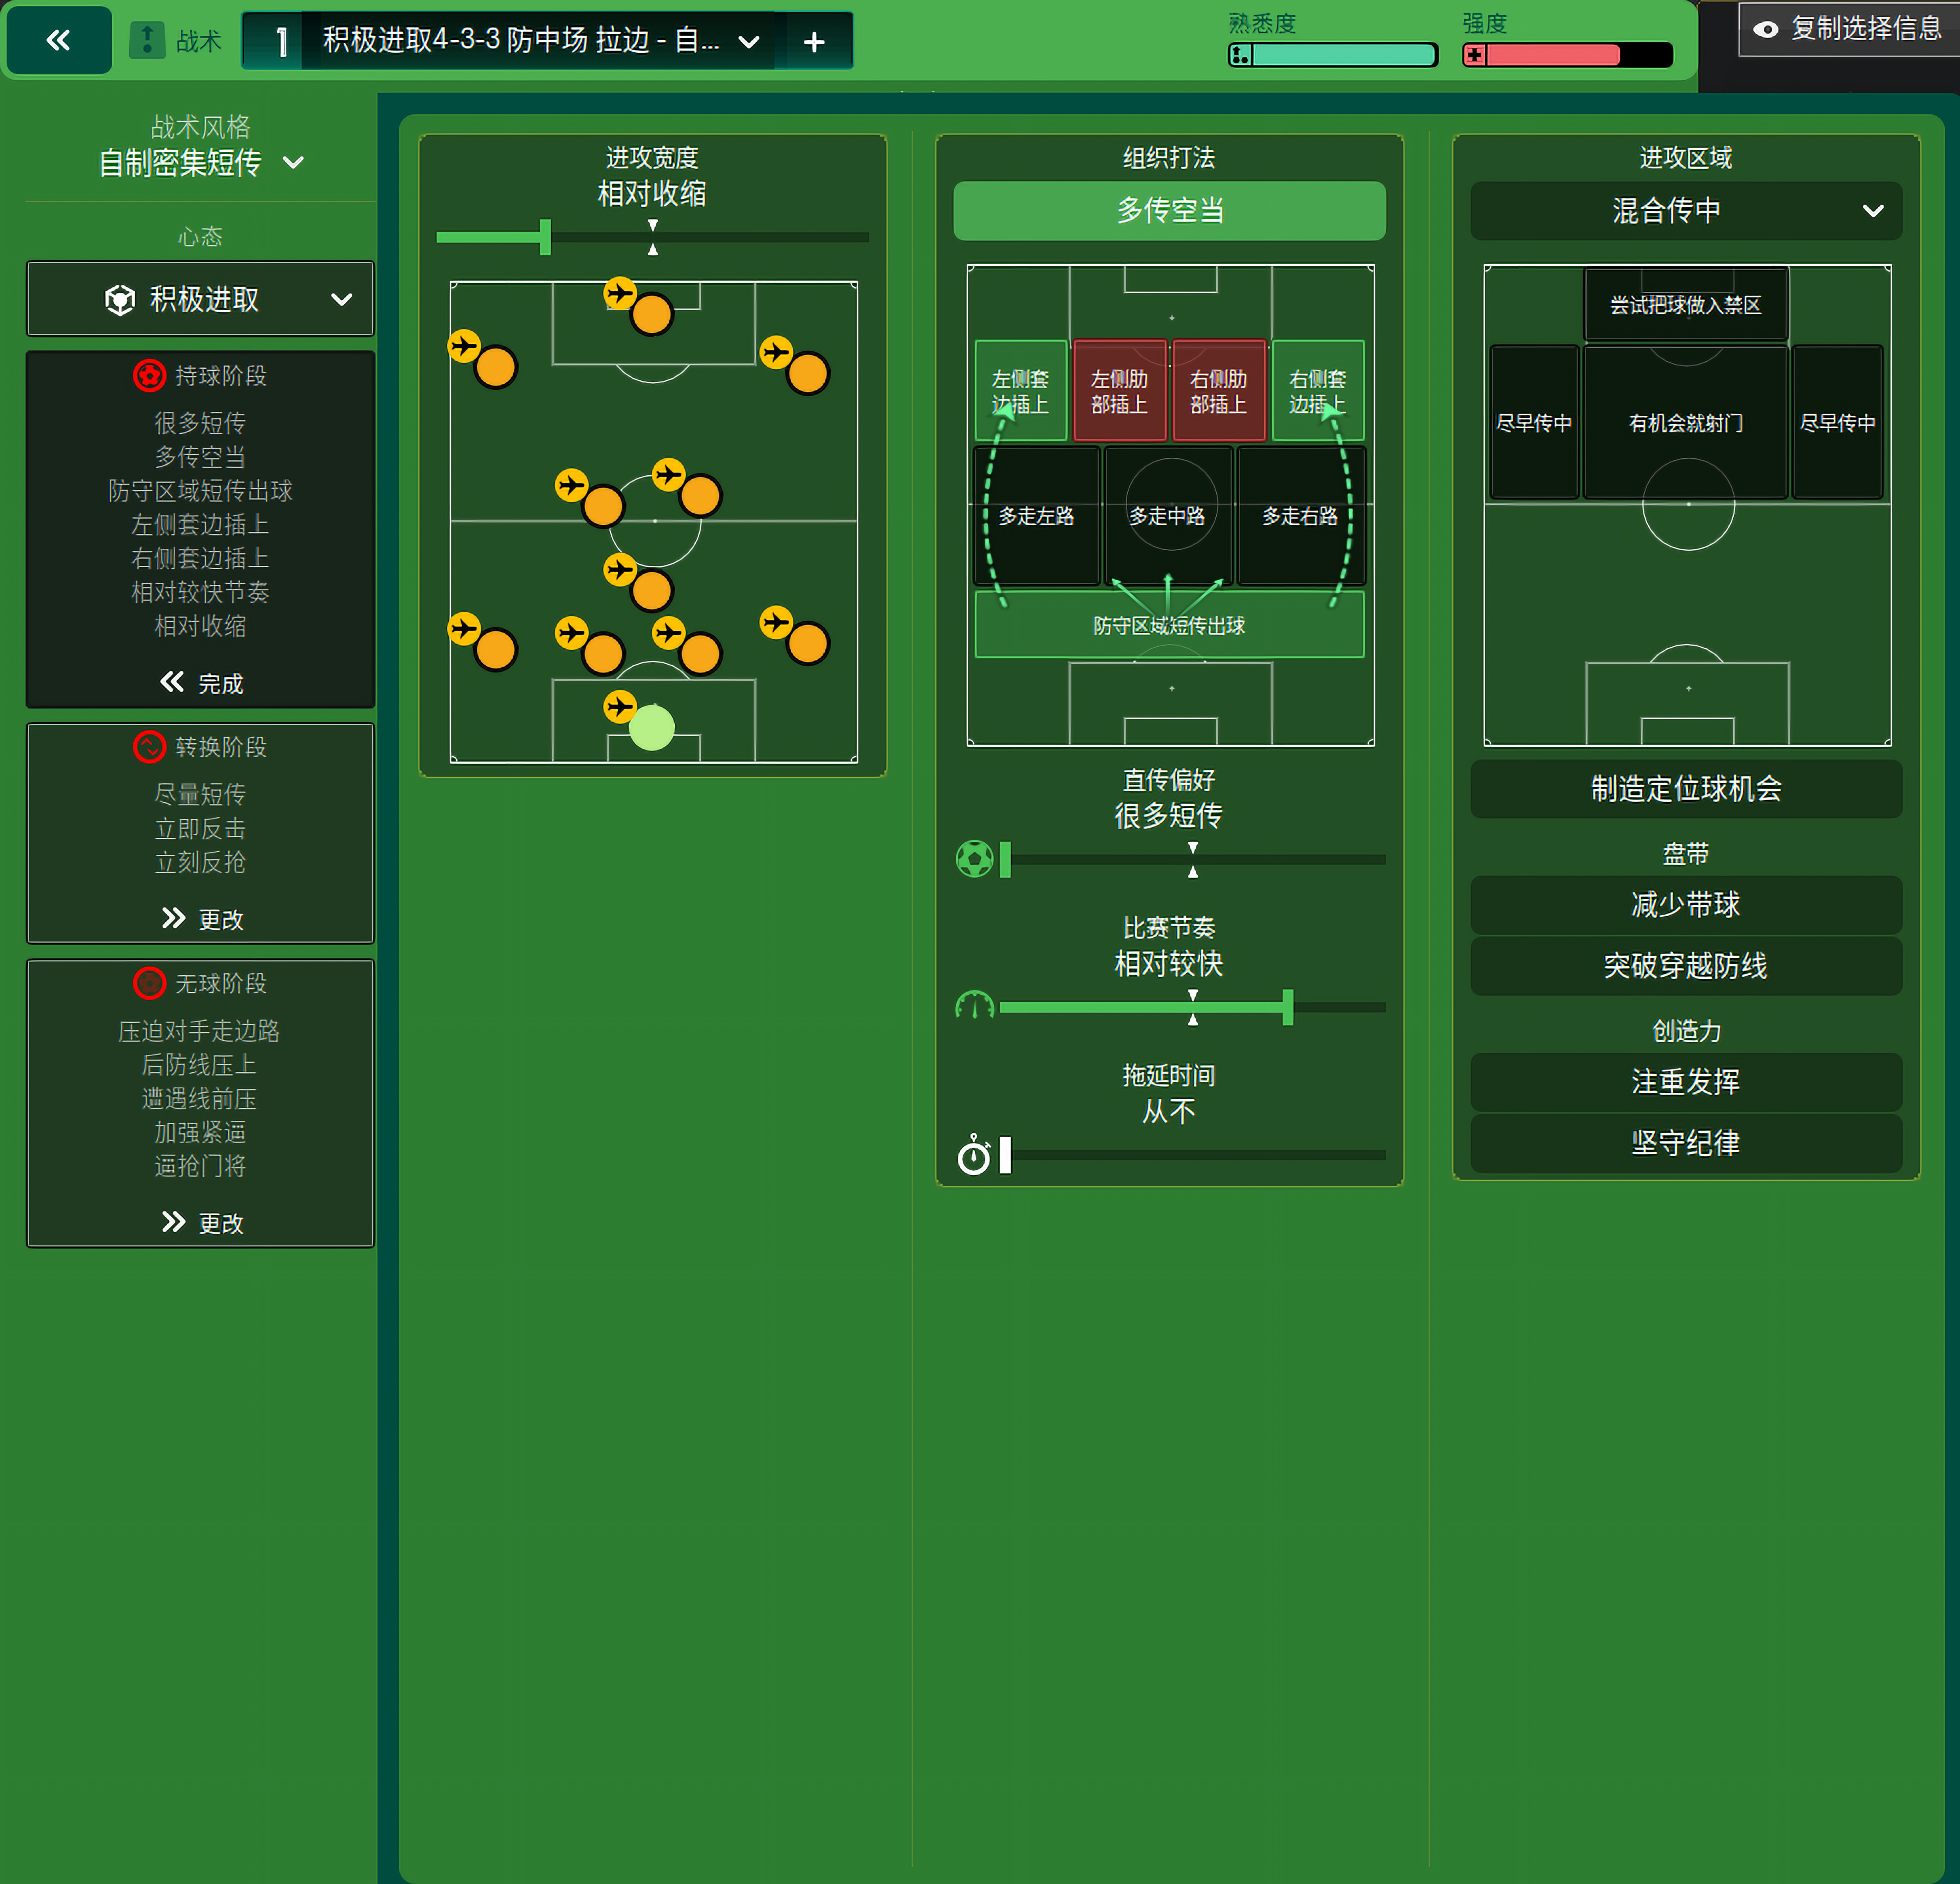Adjust the 进攻宽度 width slider handle

click(x=545, y=237)
